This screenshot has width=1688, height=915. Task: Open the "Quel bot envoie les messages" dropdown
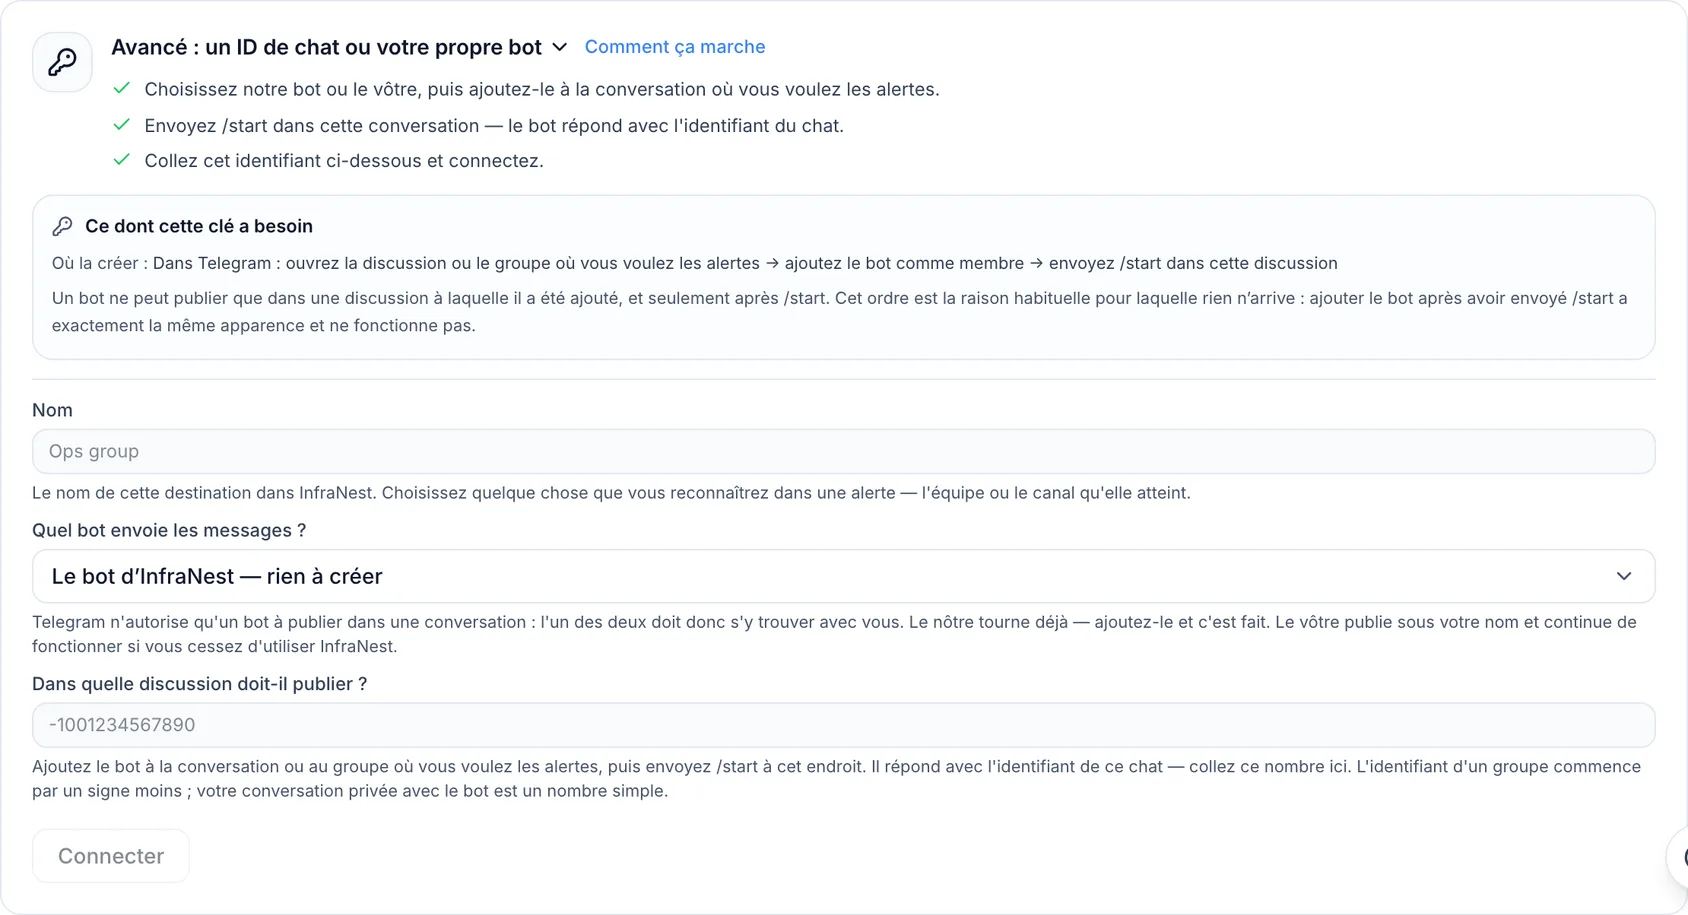[843, 576]
